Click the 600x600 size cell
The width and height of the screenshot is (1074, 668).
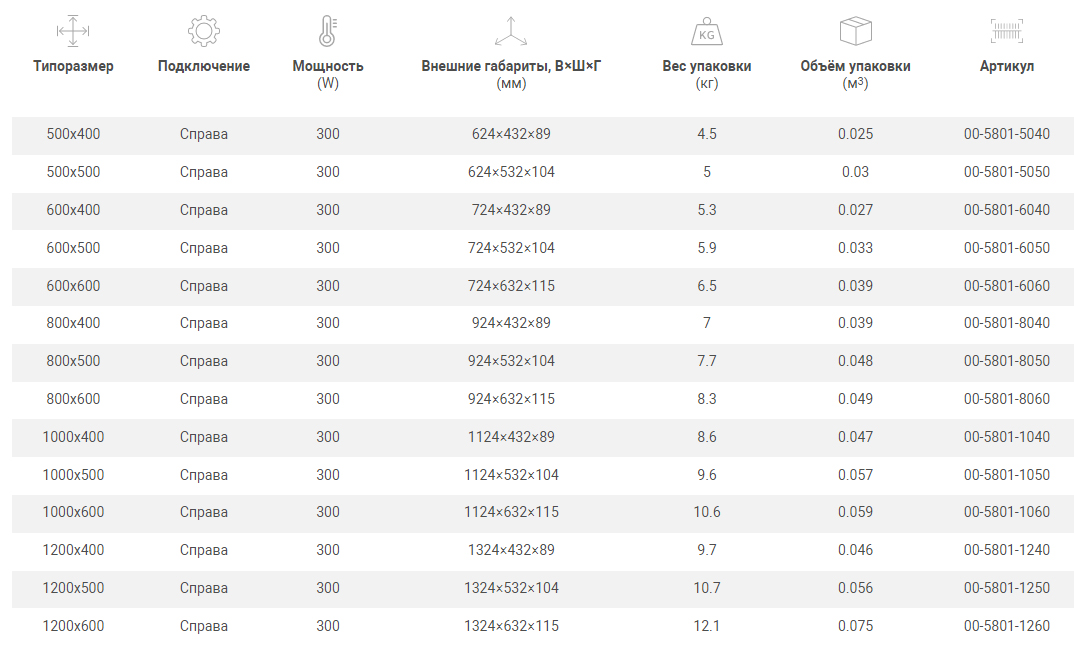coord(73,286)
